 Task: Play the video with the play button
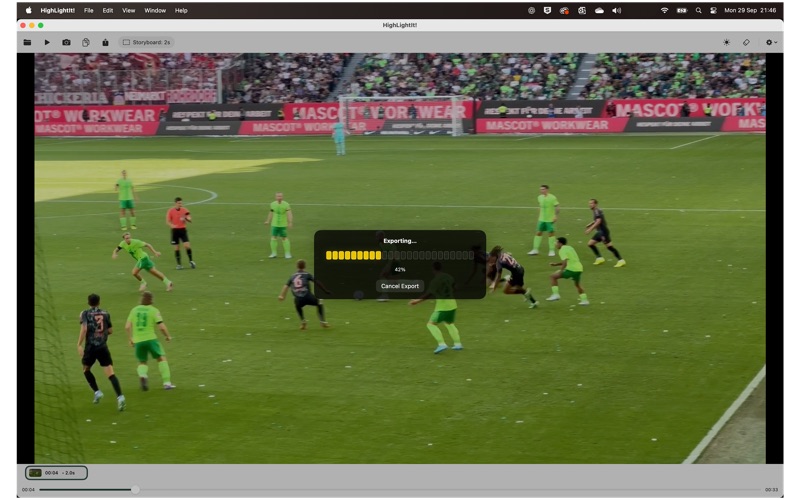click(47, 42)
